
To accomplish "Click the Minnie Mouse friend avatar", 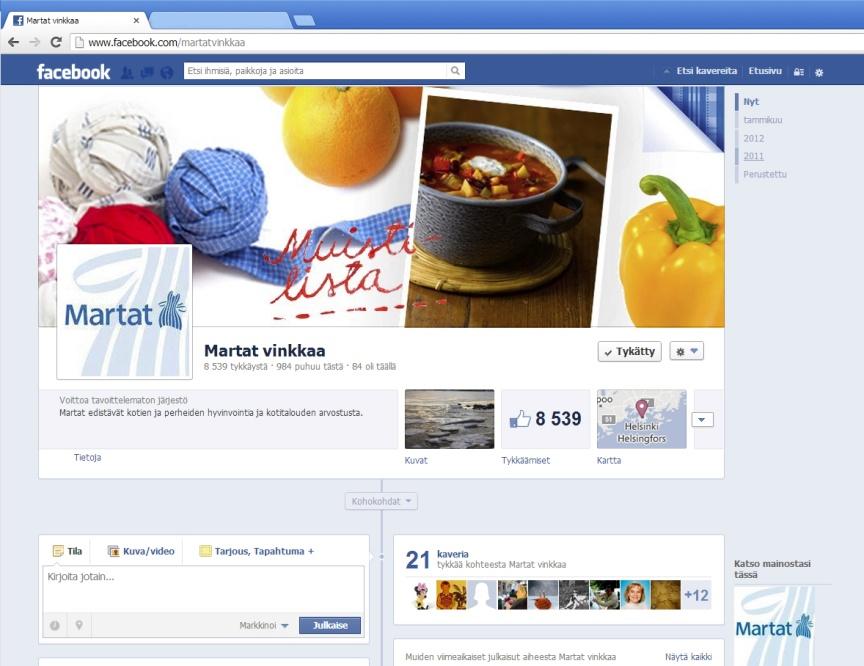I will pyautogui.click(x=420, y=595).
